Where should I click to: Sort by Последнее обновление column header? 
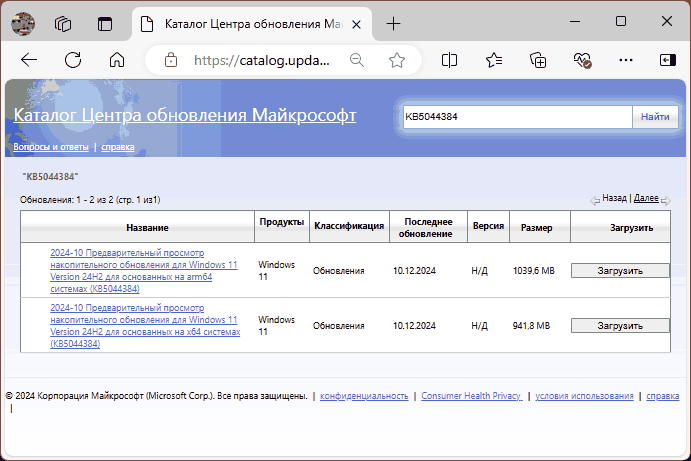tap(426, 227)
